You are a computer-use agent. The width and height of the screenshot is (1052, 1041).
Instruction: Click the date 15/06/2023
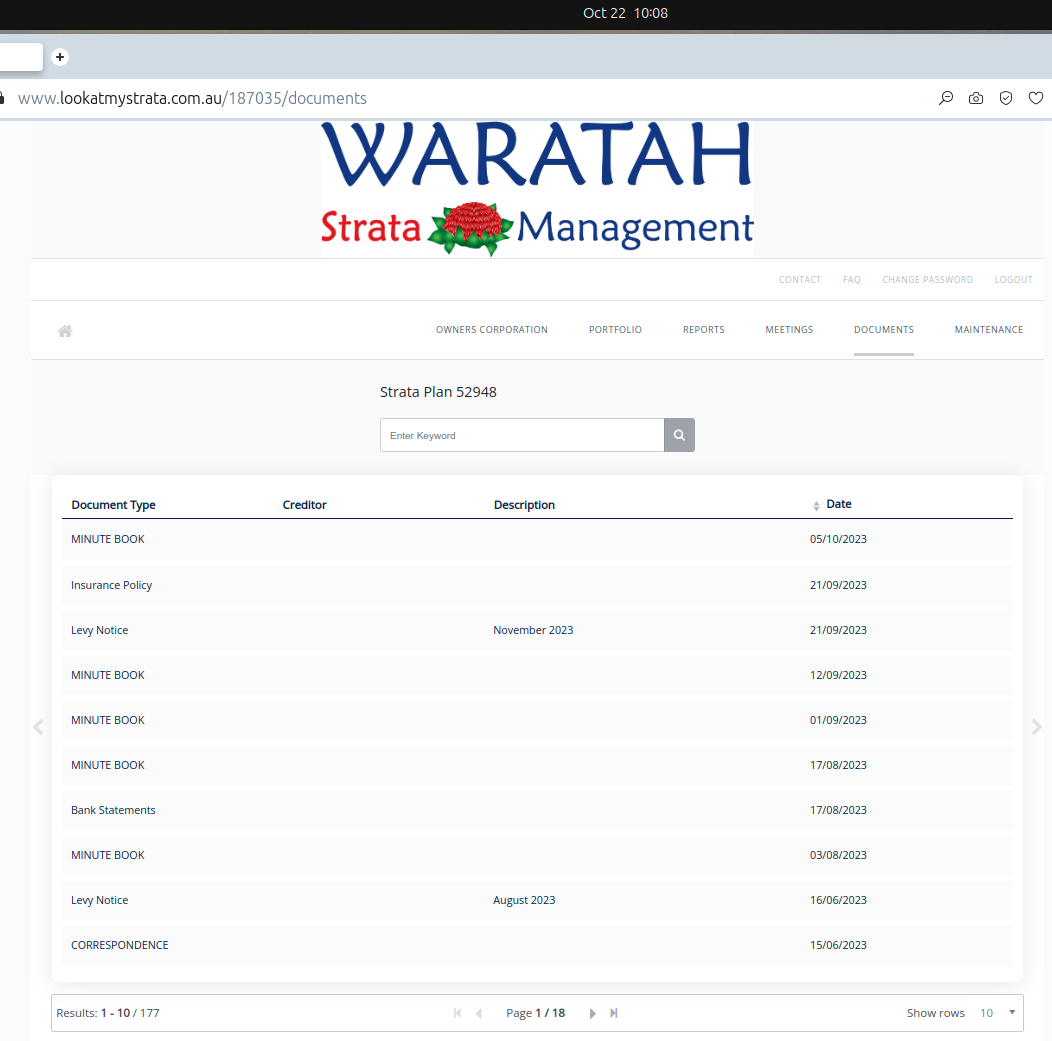click(x=838, y=944)
